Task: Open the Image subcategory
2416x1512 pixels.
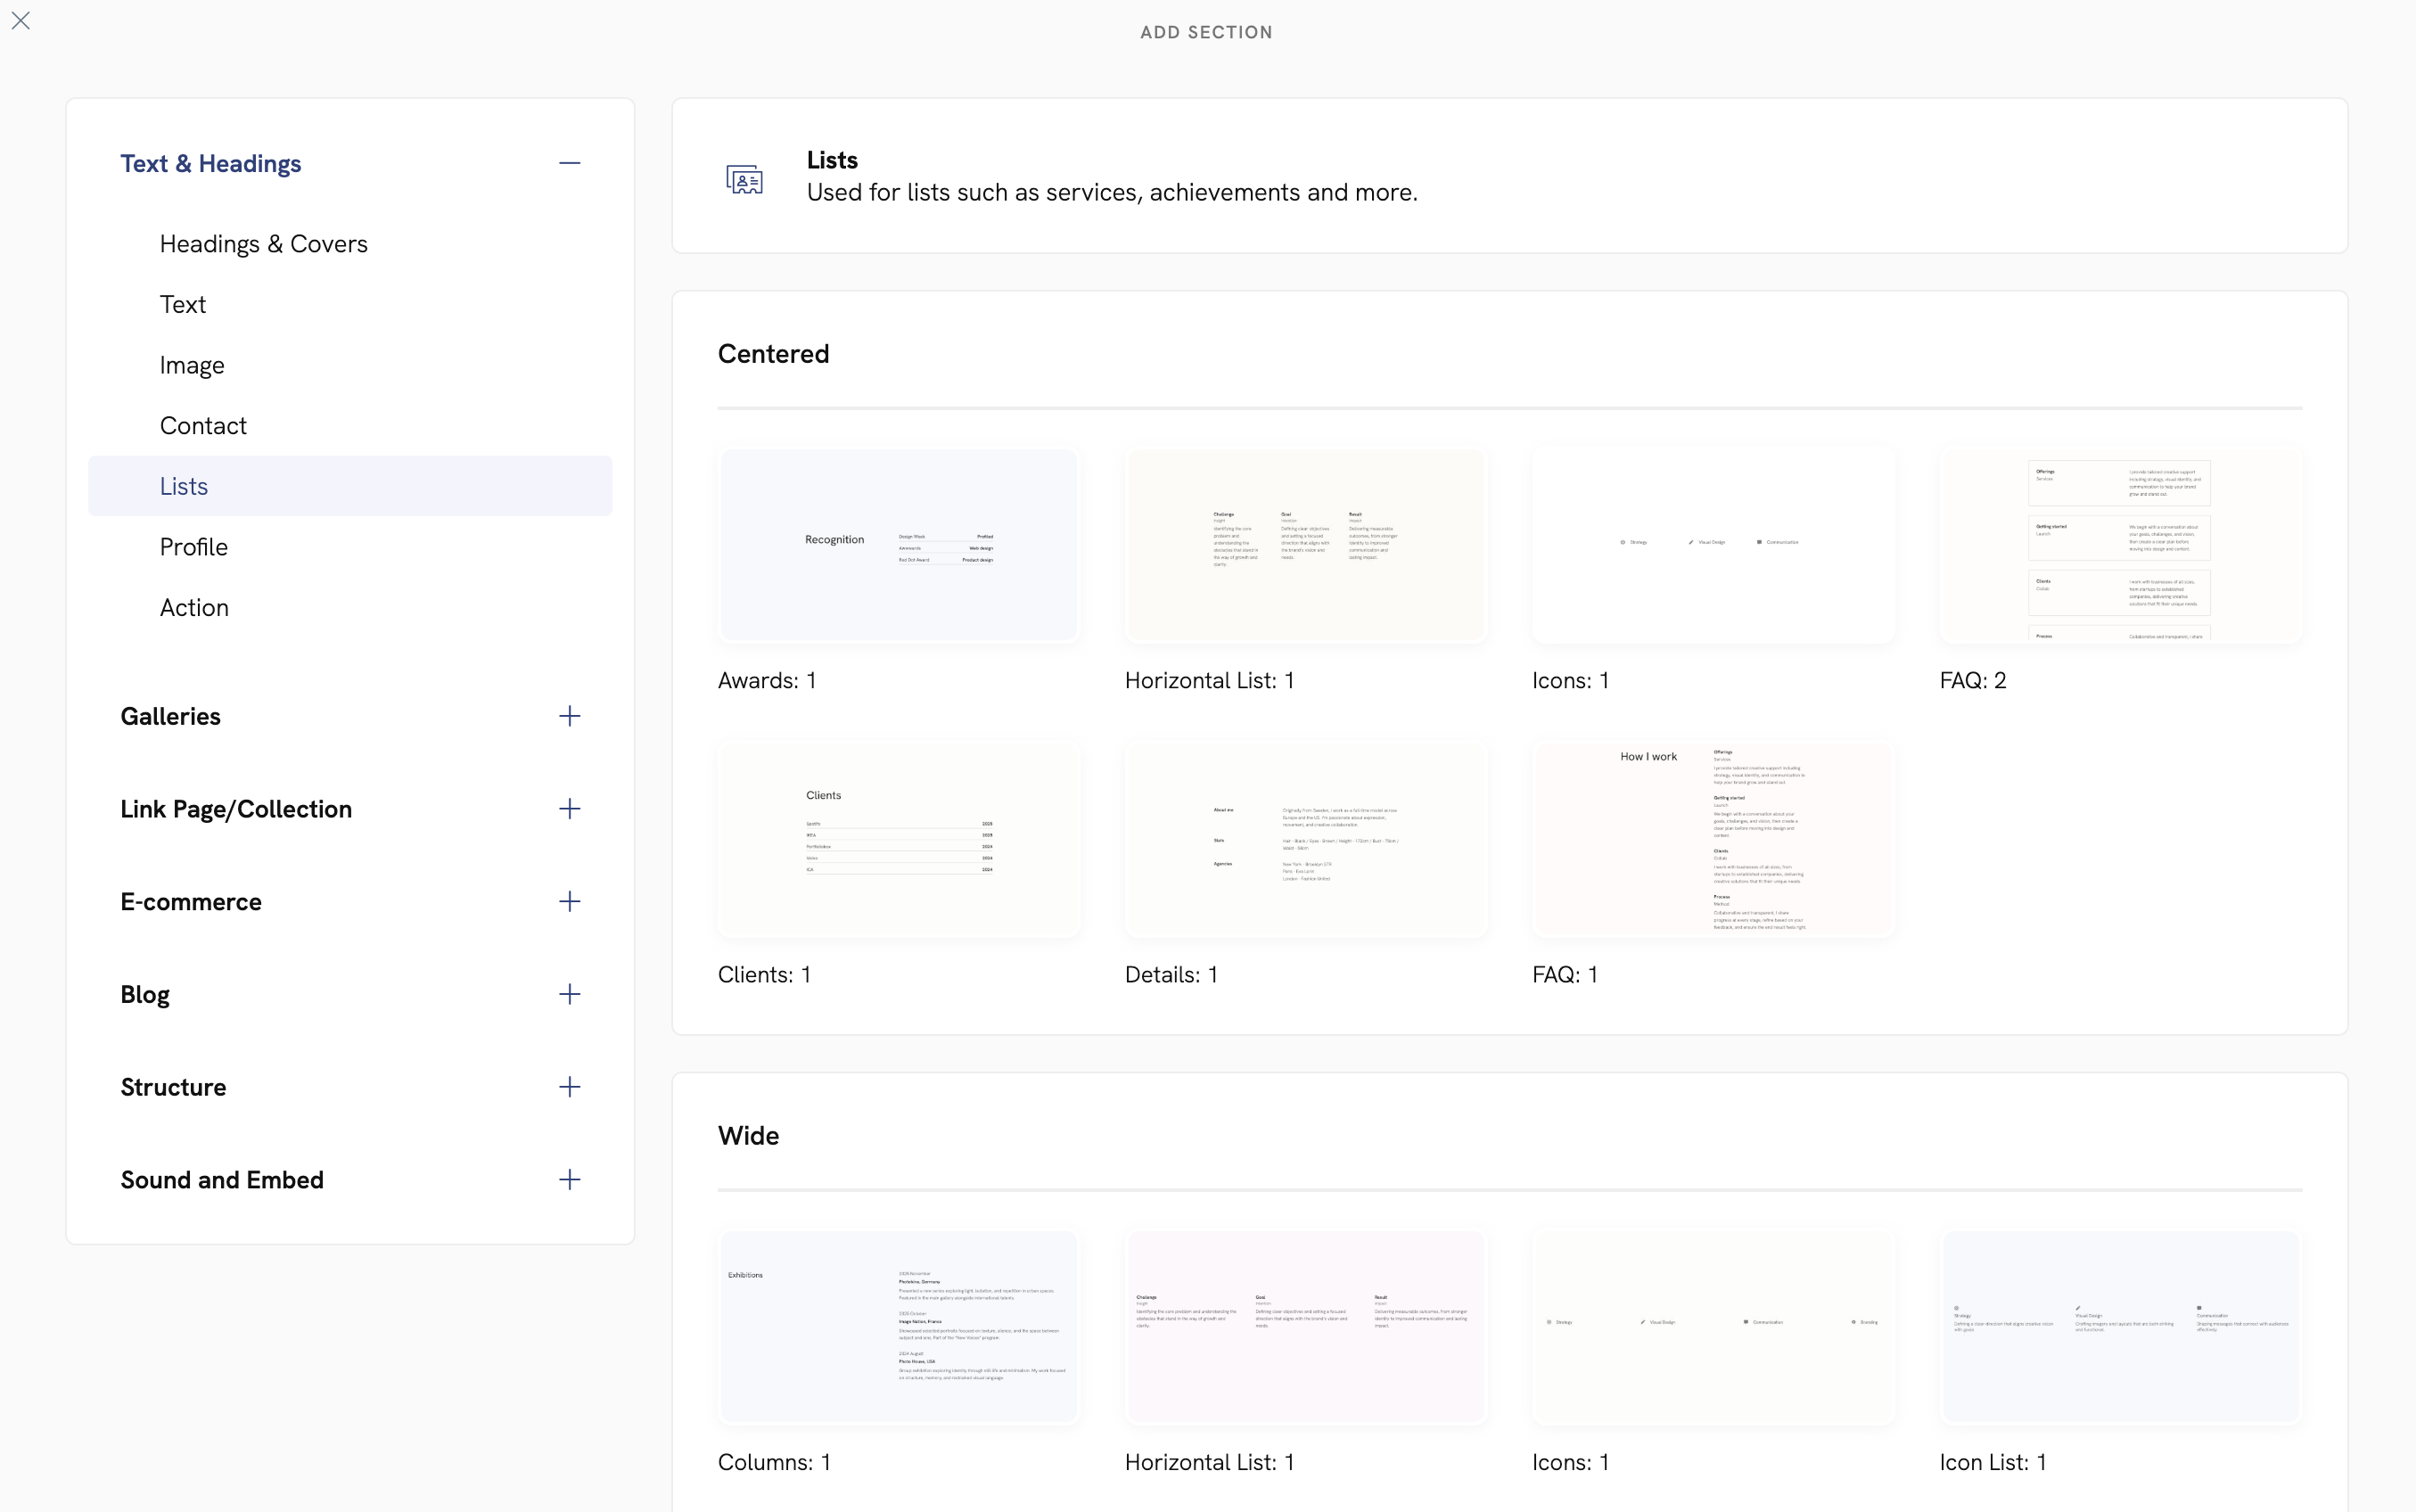Action: pyautogui.click(x=192, y=366)
